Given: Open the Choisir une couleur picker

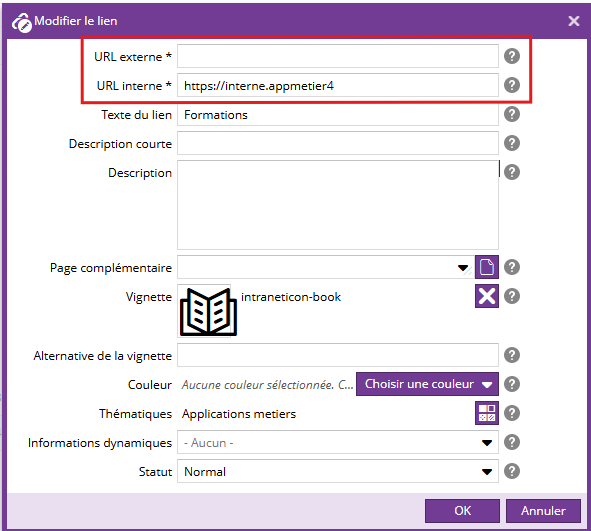Looking at the screenshot, I should [x=427, y=384].
